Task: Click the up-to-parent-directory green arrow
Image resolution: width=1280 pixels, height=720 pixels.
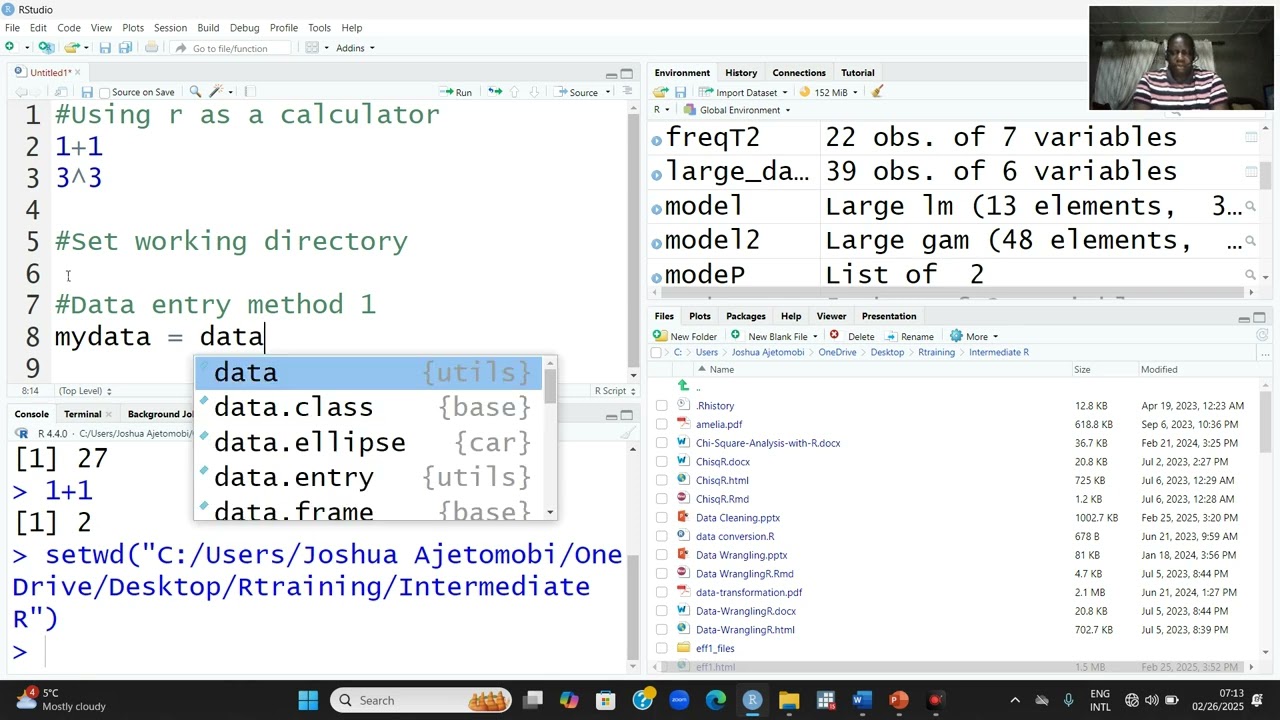Action: pos(684,386)
